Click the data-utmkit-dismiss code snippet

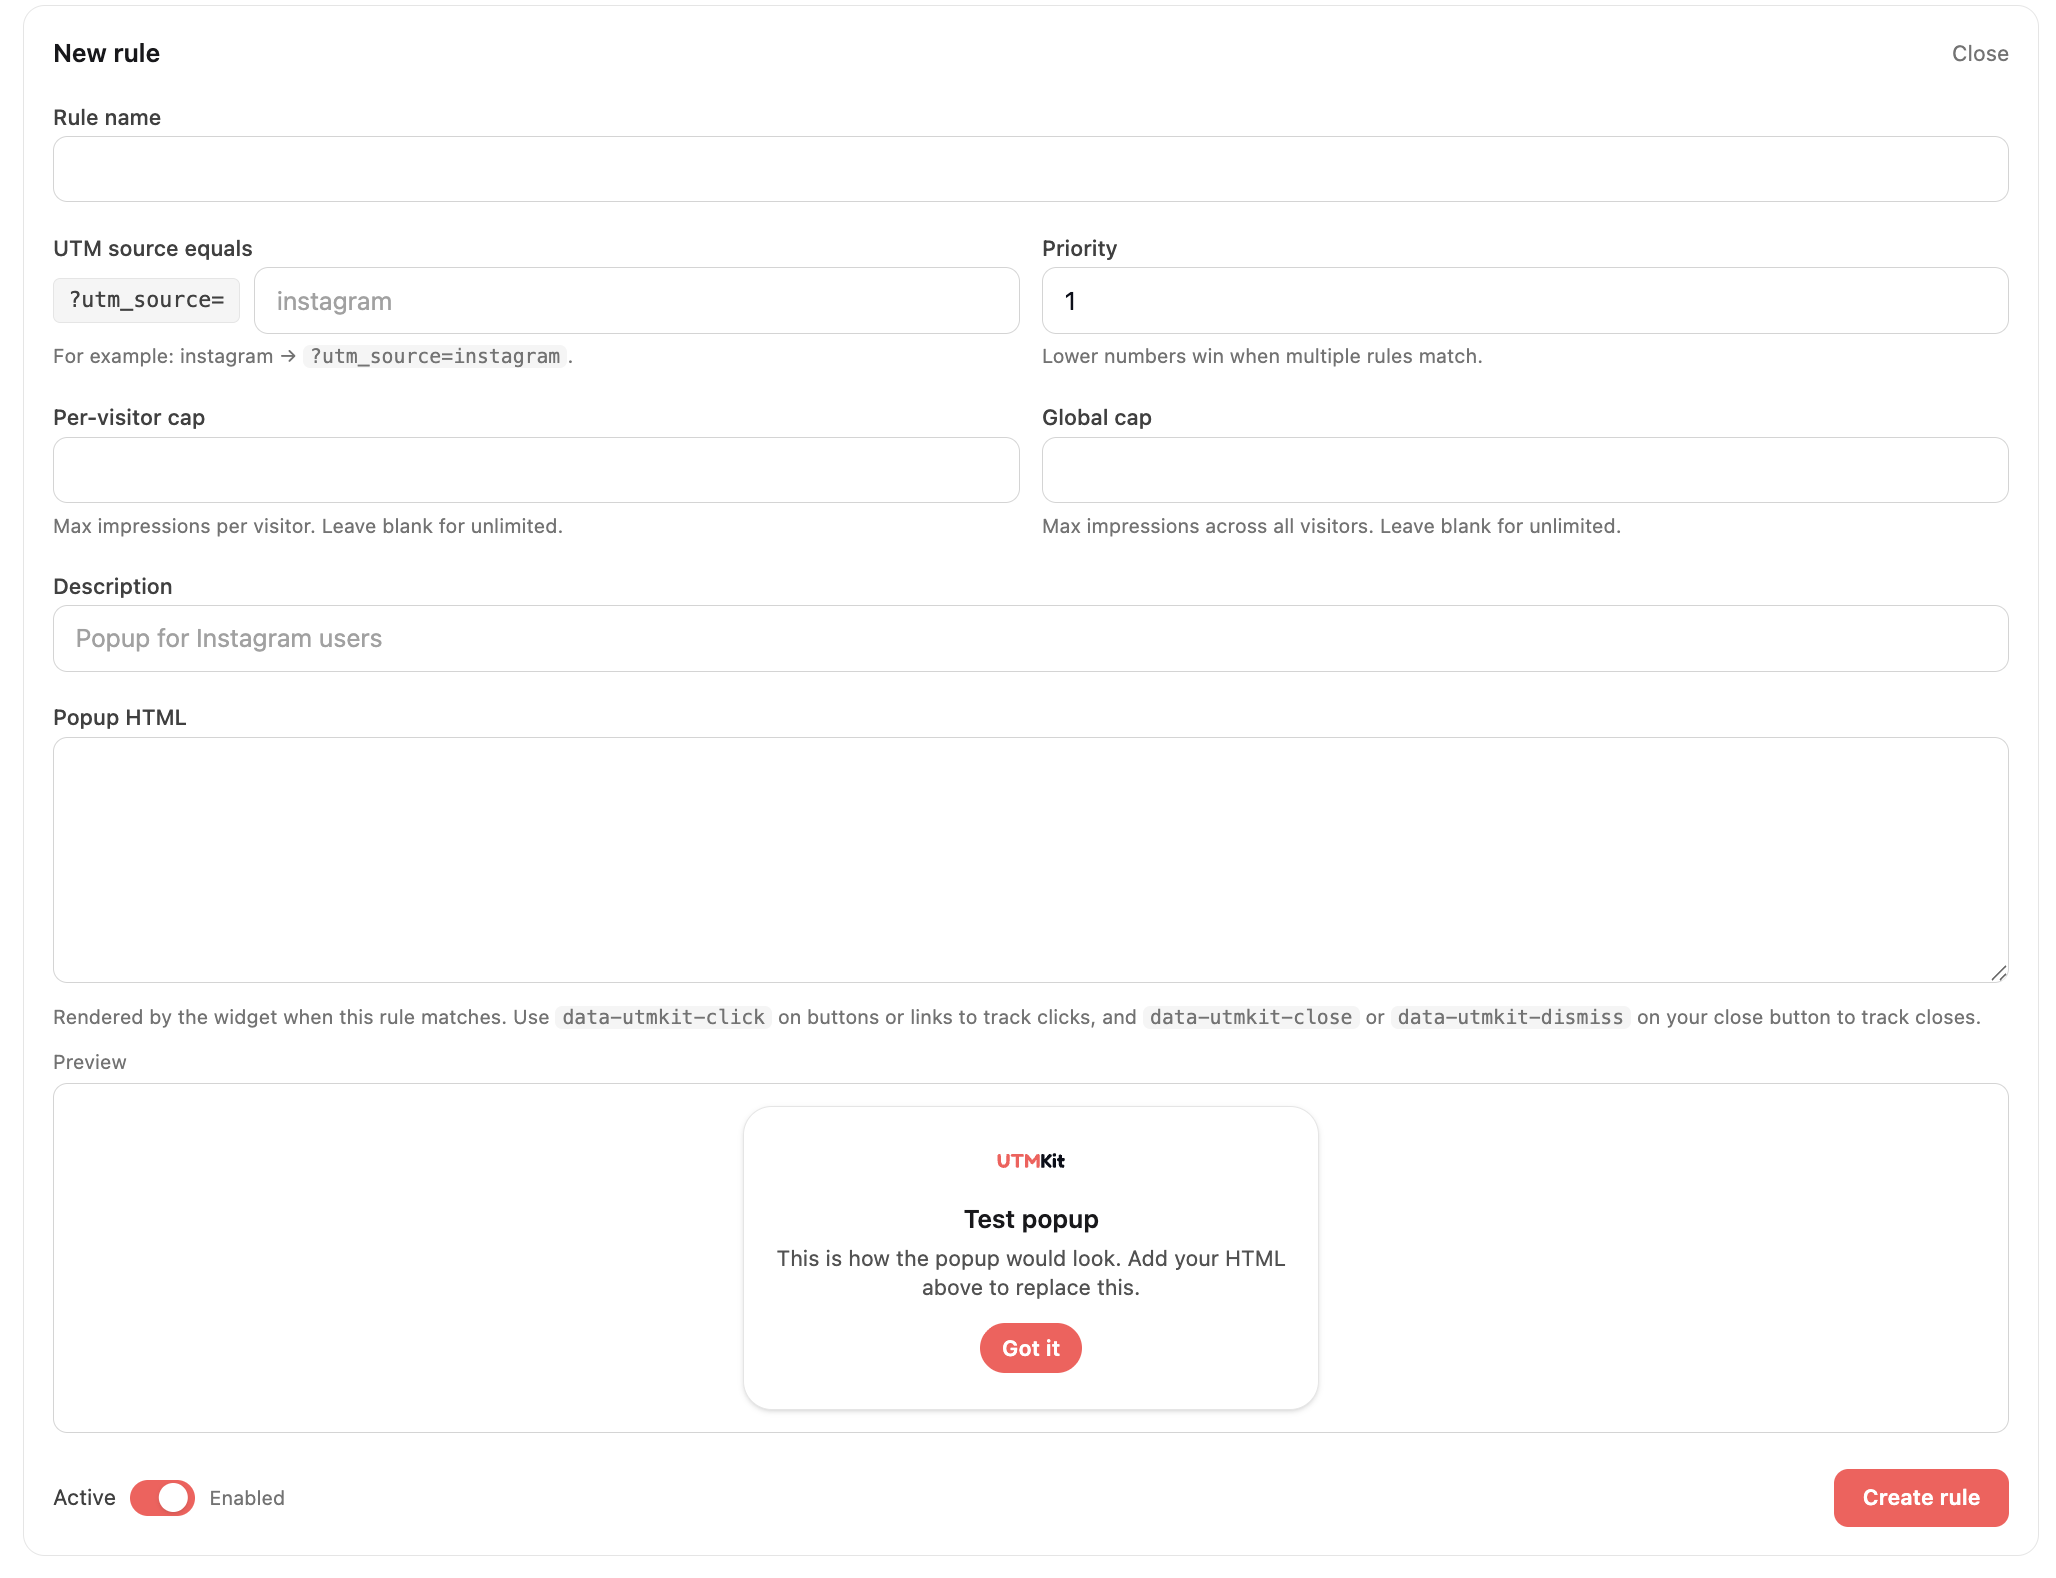[1510, 1017]
